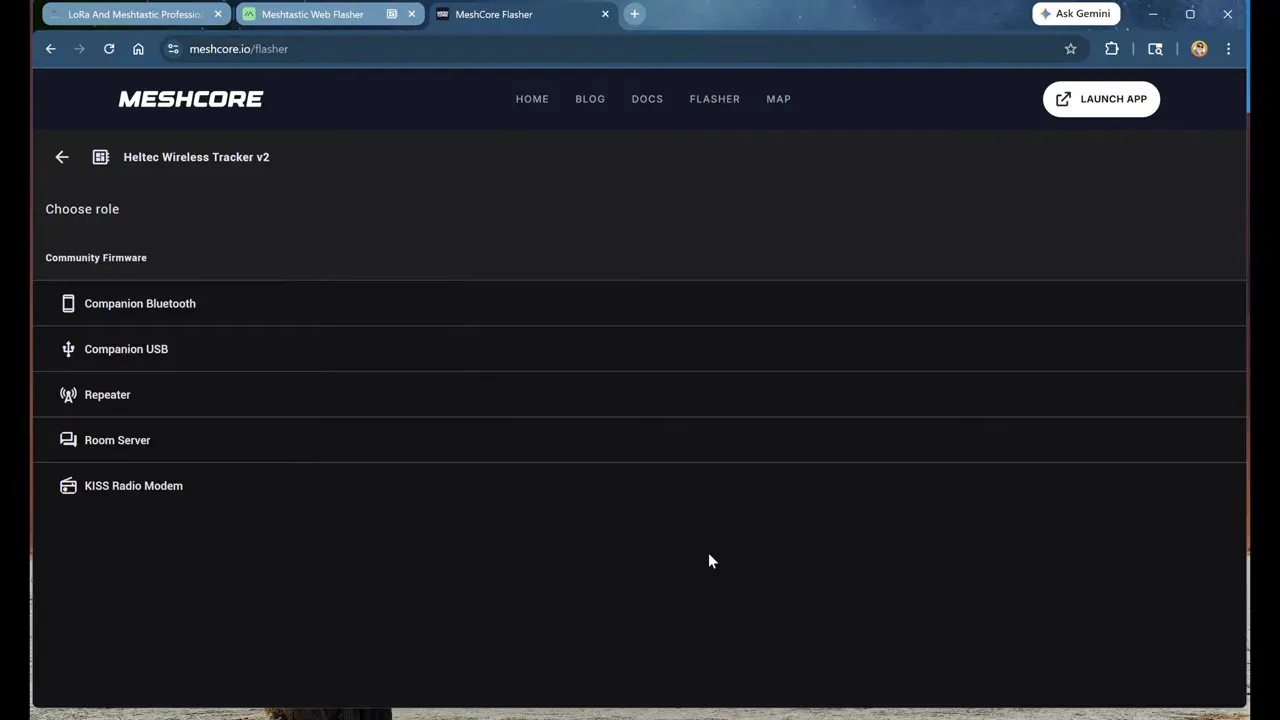Open the tab search icon in toolbar
The height and width of the screenshot is (720, 1280).
[x=1155, y=49]
